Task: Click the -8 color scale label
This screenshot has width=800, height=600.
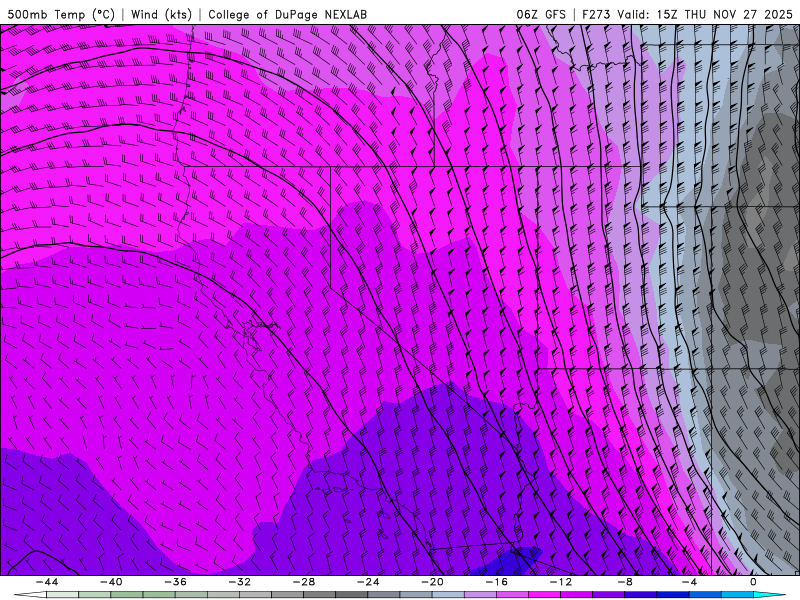Action: tap(625, 582)
